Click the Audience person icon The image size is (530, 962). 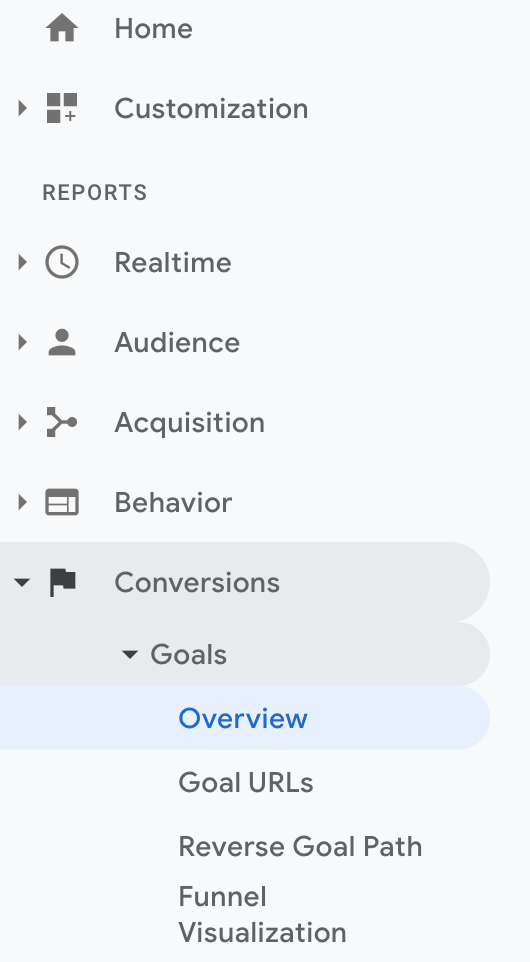coord(62,342)
